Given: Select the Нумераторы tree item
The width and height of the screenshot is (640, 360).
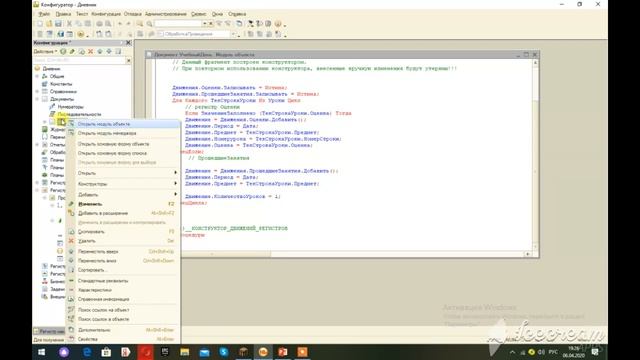Looking at the screenshot, I should coord(70,107).
